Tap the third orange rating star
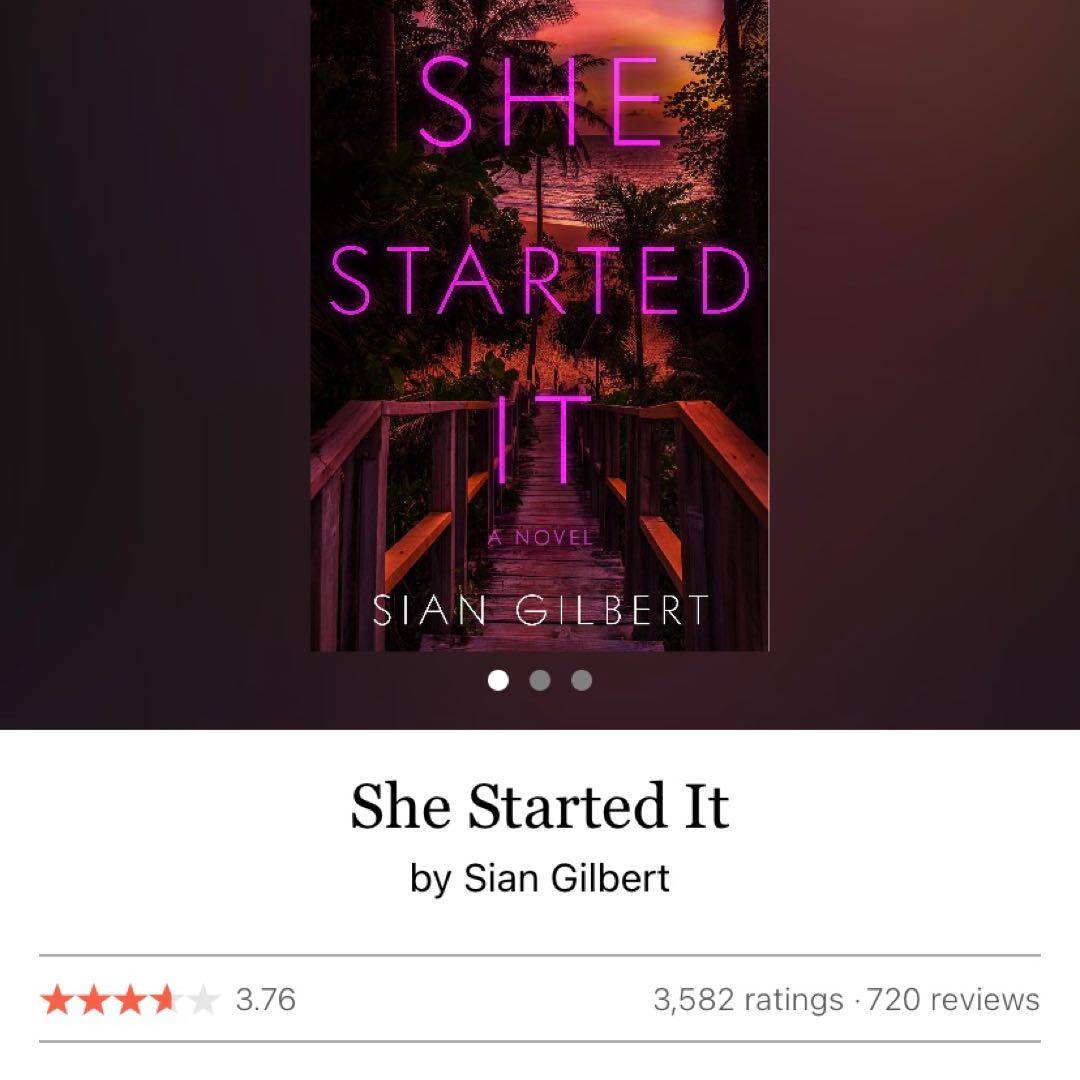This screenshot has height=1080, width=1080. (x=130, y=999)
